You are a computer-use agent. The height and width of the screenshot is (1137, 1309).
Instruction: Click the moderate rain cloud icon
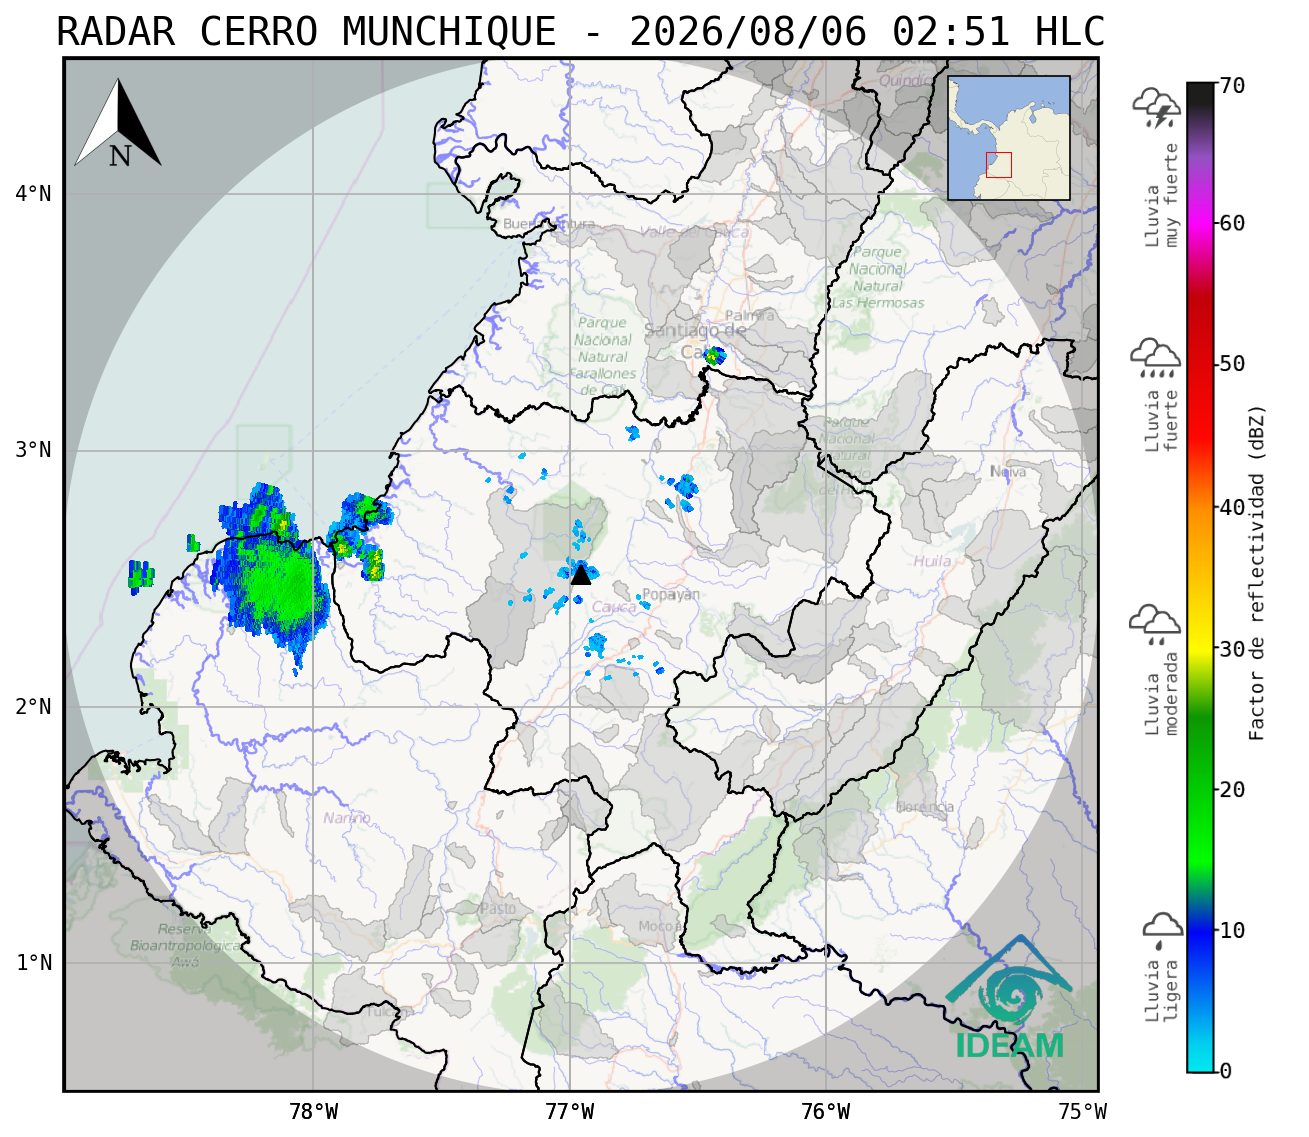(1155, 624)
